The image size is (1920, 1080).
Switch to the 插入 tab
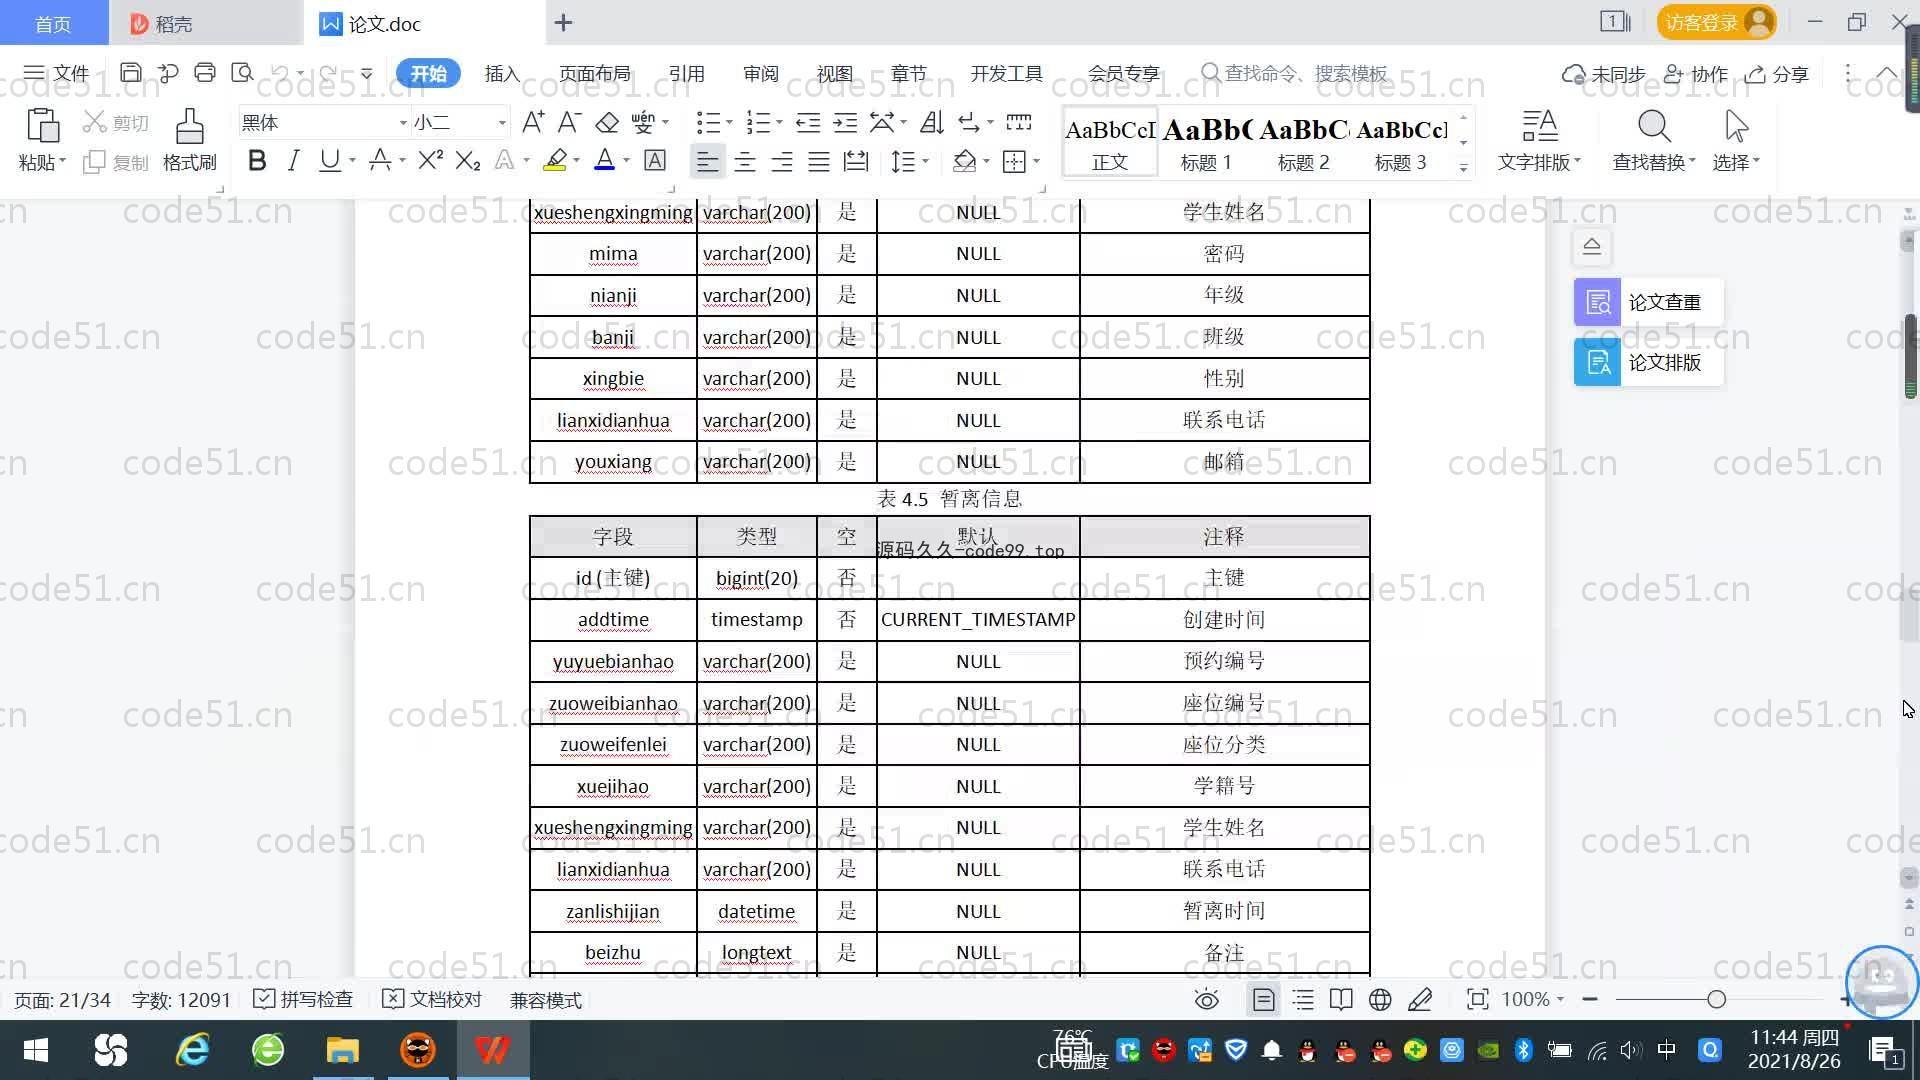(x=502, y=73)
